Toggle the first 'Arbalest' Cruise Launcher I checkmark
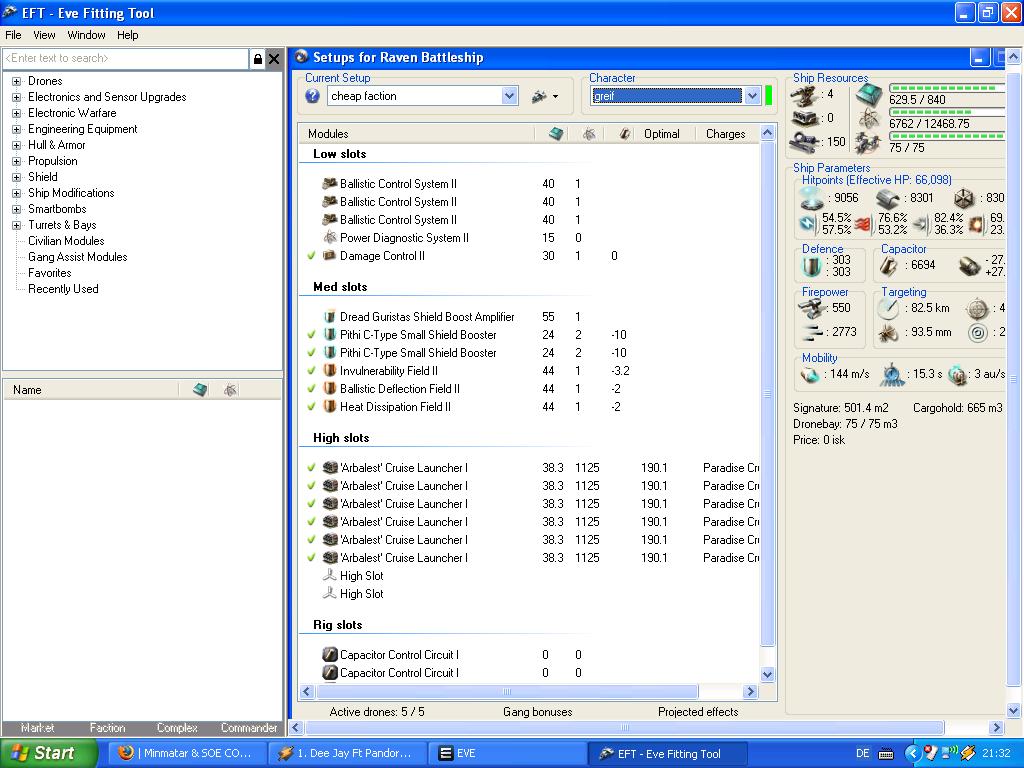 (x=312, y=468)
